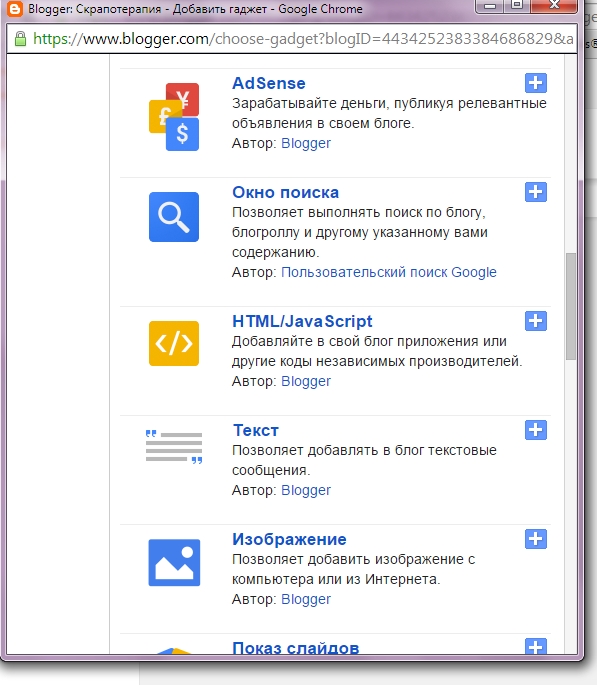The height and width of the screenshot is (685, 597).
Task: Add the HTML/JavaScript gadget with plus icon
Action: [536, 321]
